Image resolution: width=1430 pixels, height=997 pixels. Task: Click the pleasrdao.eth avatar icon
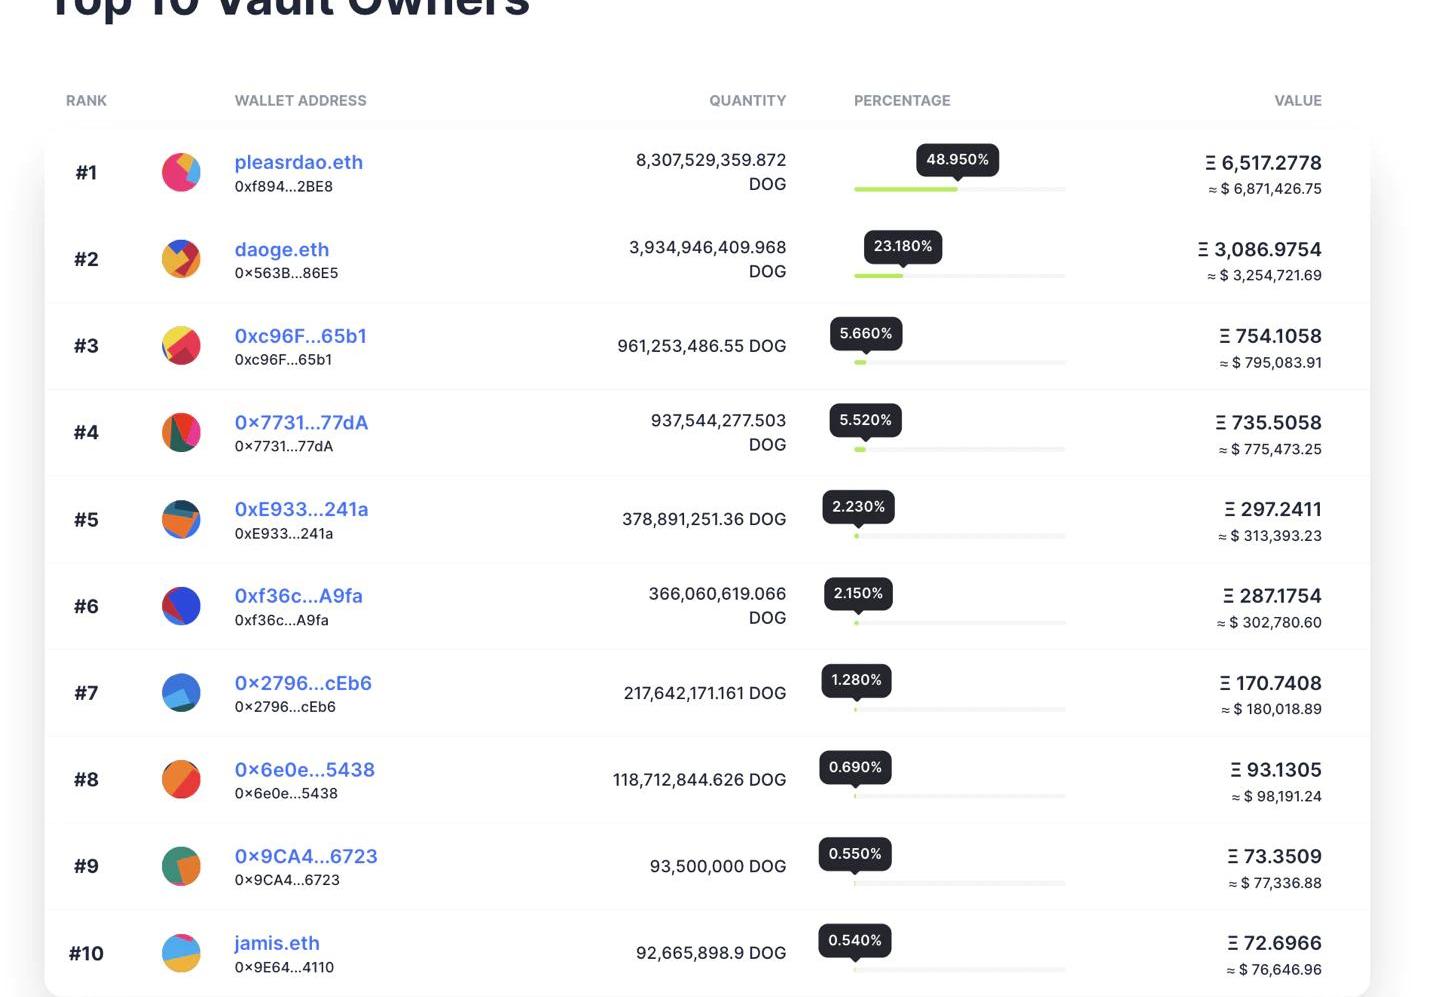[x=181, y=172]
